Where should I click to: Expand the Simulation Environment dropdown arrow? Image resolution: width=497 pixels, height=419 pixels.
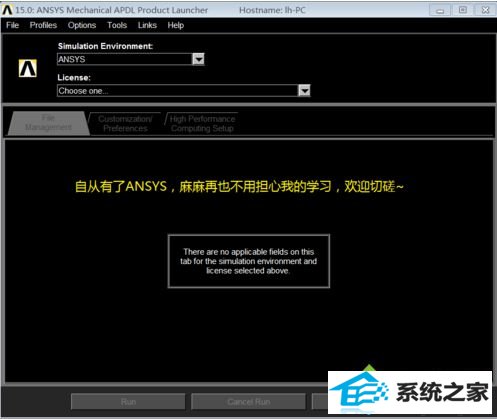point(199,59)
